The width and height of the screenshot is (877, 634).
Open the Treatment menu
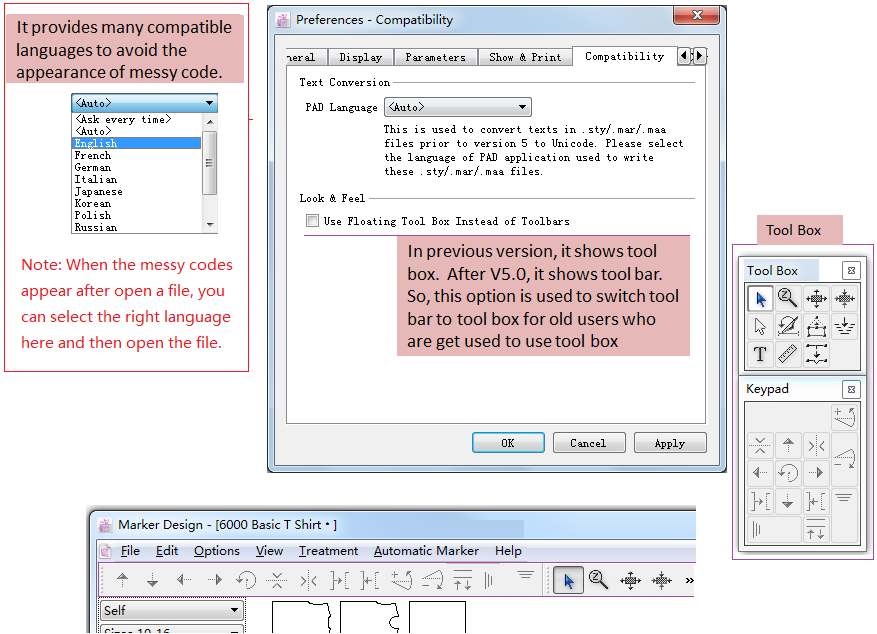pyautogui.click(x=328, y=551)
